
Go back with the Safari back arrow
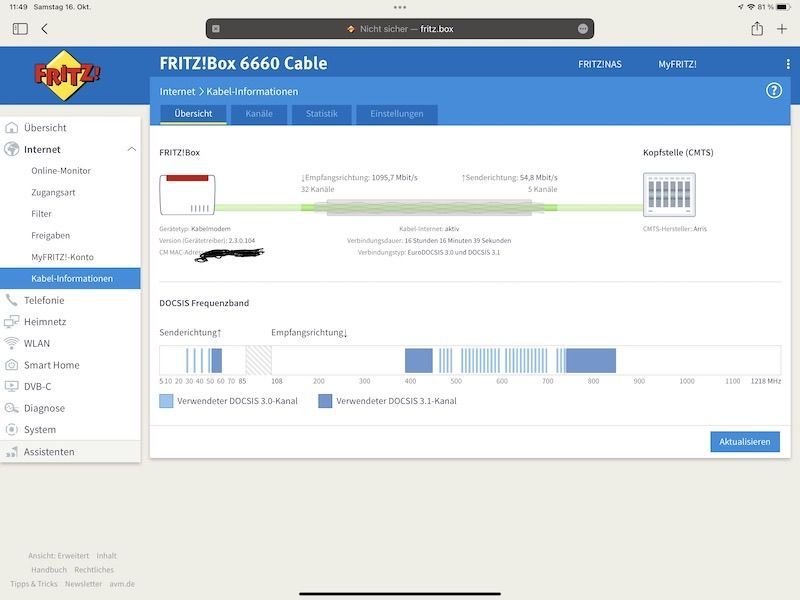click(44, 29)
